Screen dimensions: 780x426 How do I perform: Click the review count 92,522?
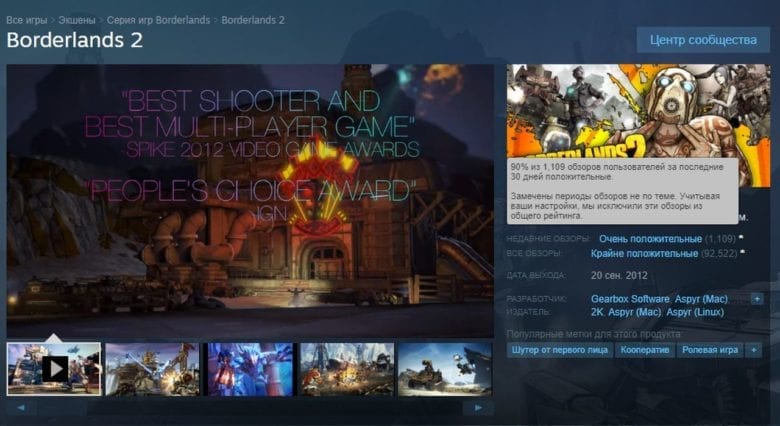coord(719,254)
